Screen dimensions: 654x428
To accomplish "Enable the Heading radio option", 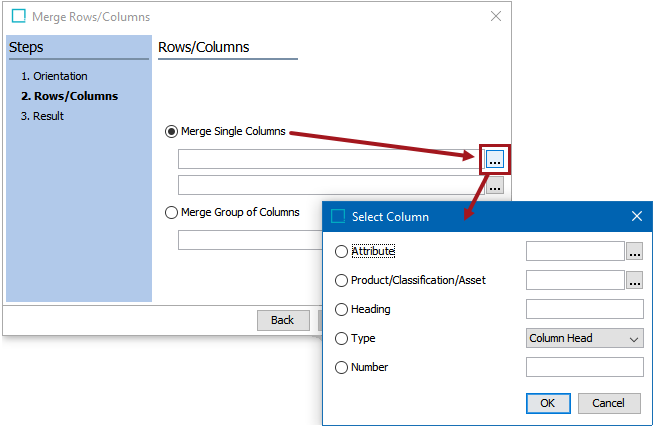I will coord(342,310).
